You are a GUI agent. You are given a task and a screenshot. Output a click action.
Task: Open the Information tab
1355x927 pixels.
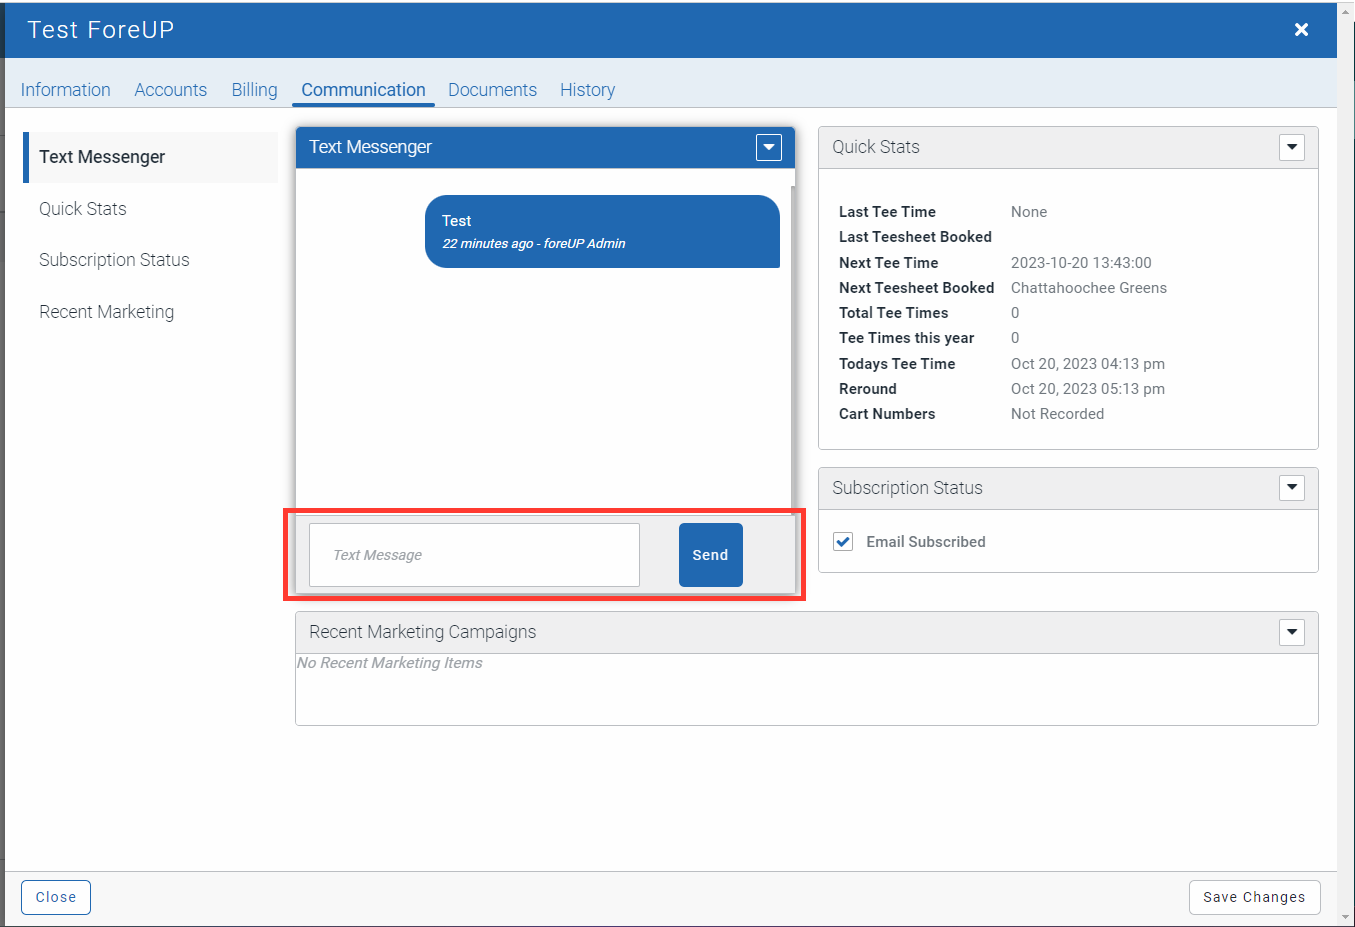coord(66,90)
